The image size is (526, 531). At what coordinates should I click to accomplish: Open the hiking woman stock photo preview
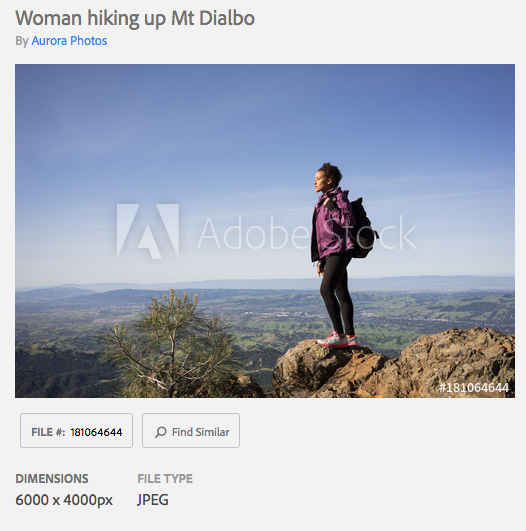click(265, 231)
